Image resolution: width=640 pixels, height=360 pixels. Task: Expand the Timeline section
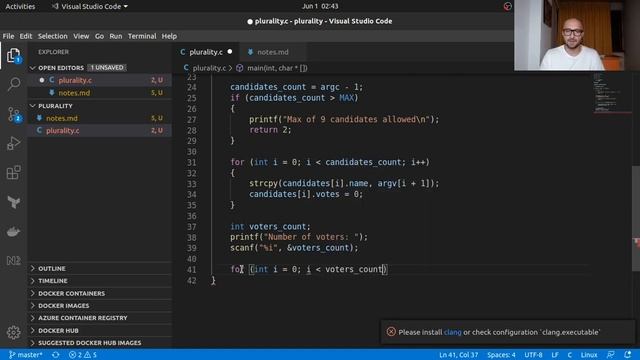pos(53,281)
